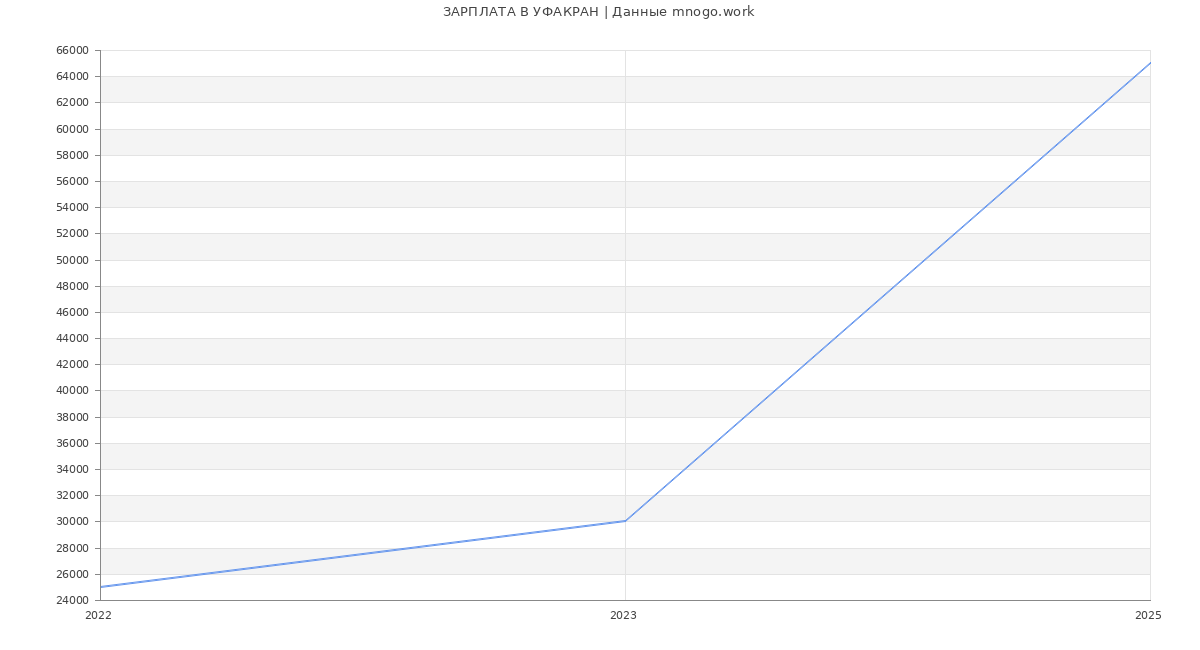The image size is (1200, 650).
Task: Click the 2025 x-axis label
Action: tap(1147, 615)
